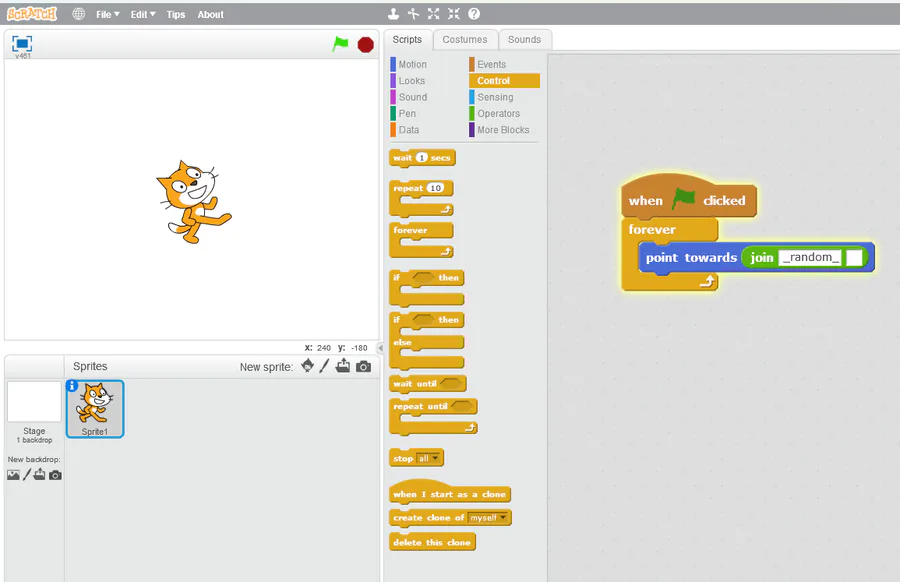Select the Duplicate stamp tool

click(x=393, y=14)
